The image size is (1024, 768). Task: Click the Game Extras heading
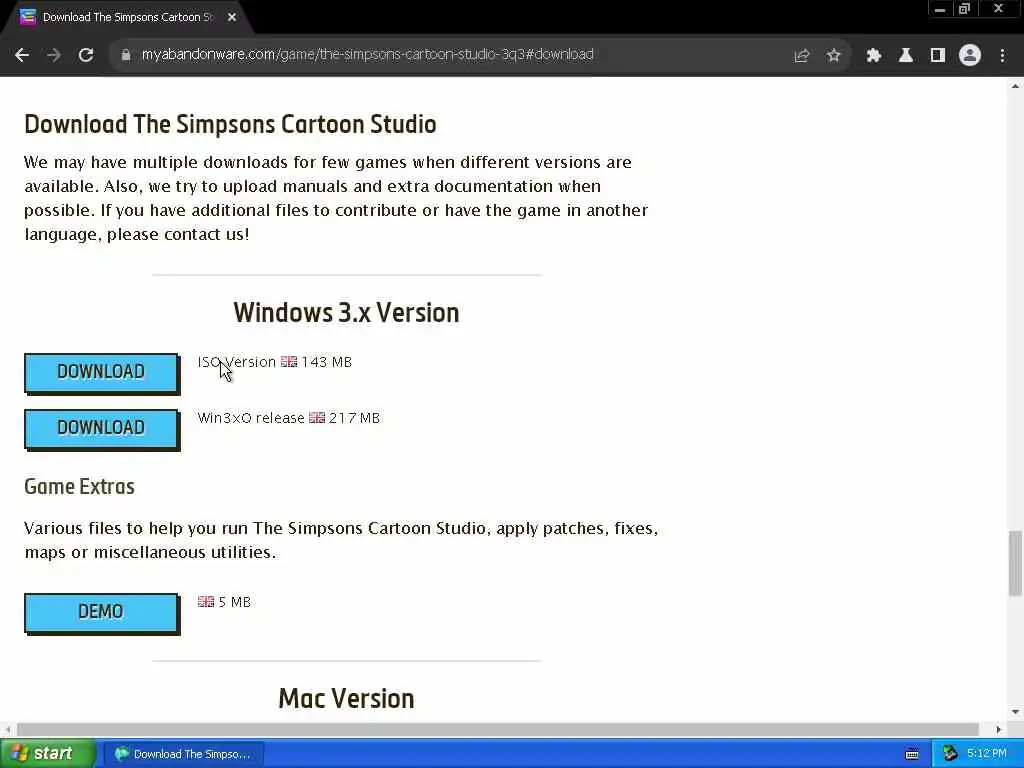click(79, 487)
